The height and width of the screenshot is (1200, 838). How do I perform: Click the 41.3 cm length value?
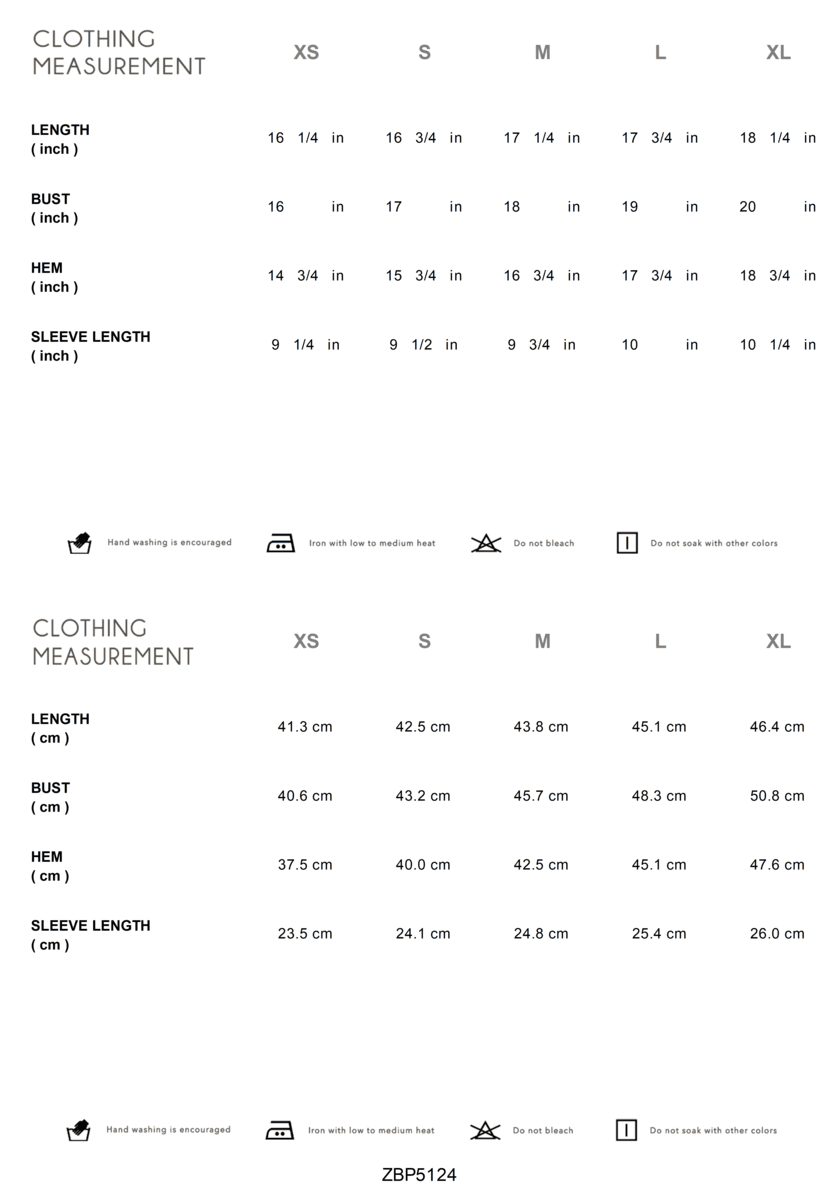(x=305, y=727)
